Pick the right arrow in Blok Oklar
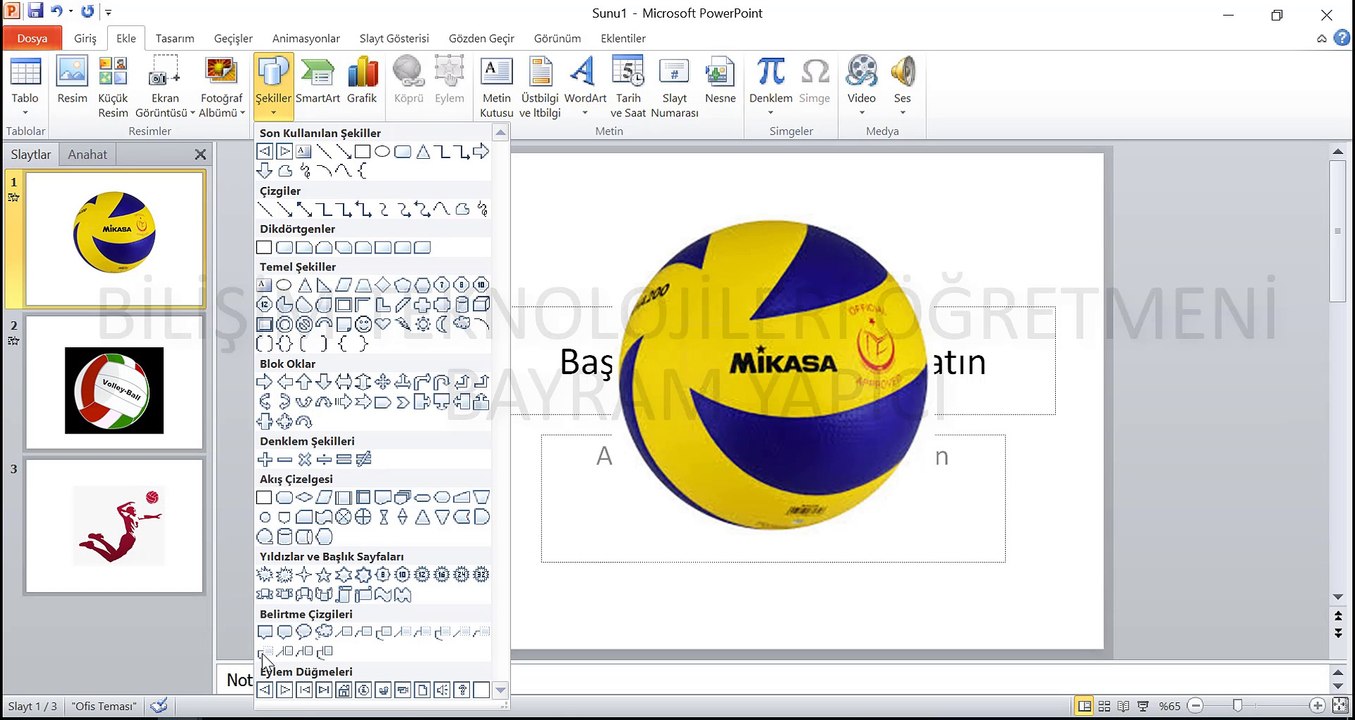 click(x=265, y=382)
